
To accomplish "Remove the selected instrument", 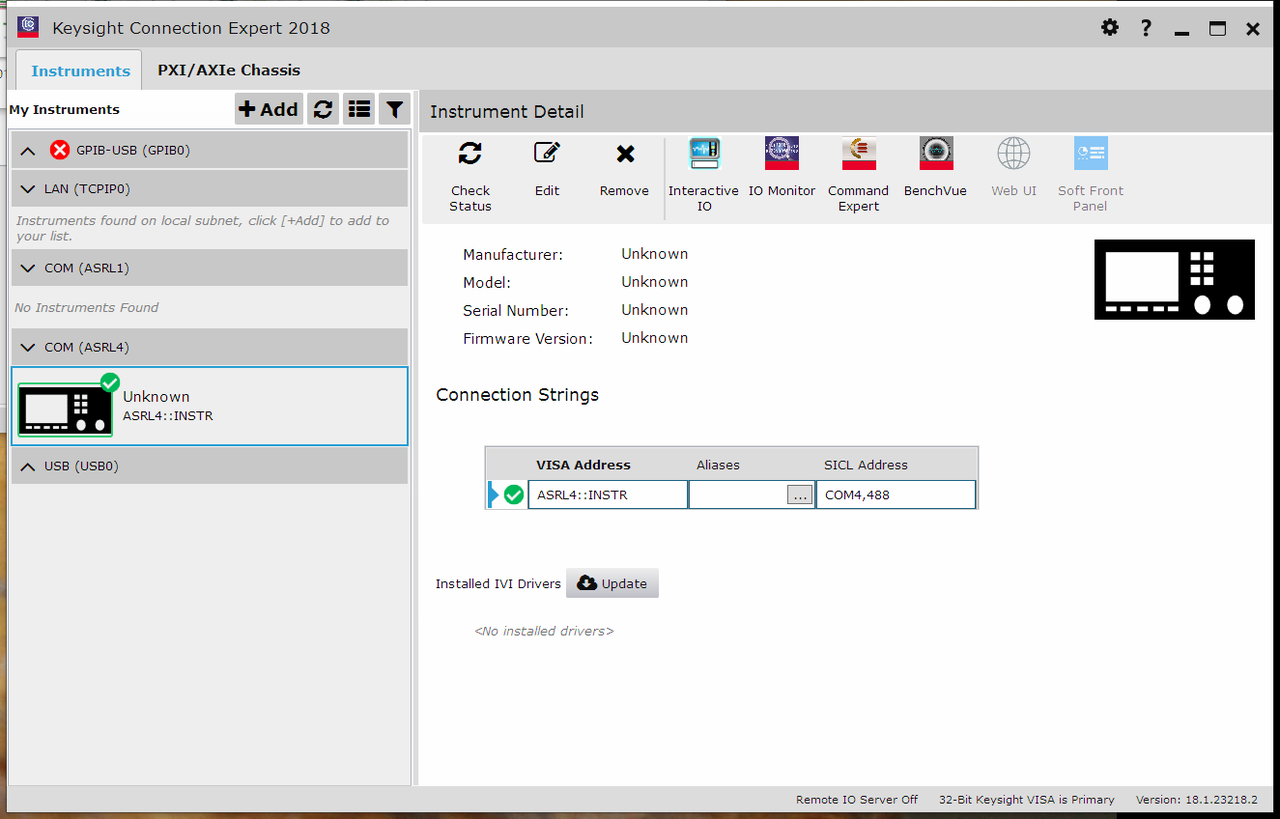I will (624, 168).
